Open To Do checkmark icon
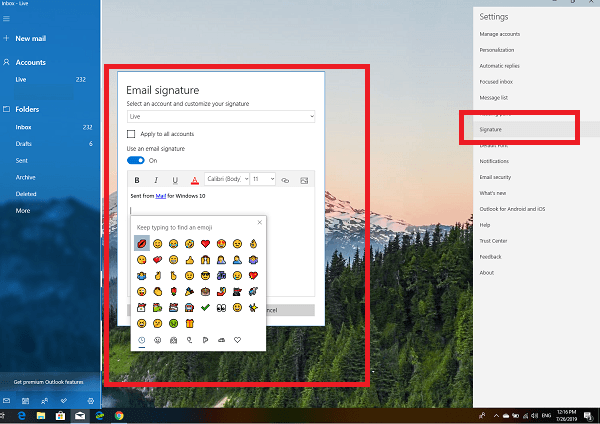The width and height of the screenshot is (600, 424). coord(64,401)
